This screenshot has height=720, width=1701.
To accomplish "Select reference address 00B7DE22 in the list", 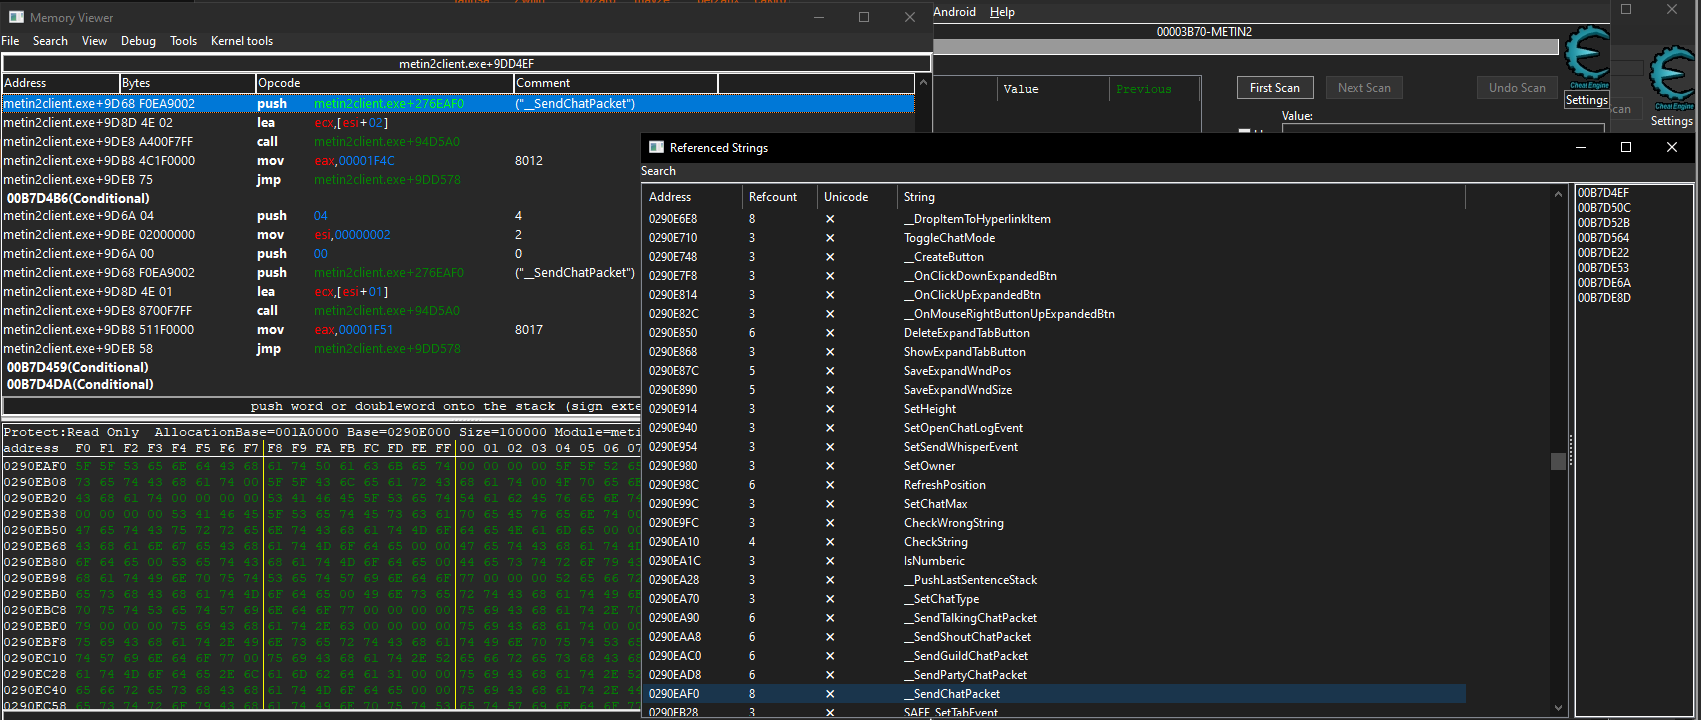I will click(x=1633, y=253).
